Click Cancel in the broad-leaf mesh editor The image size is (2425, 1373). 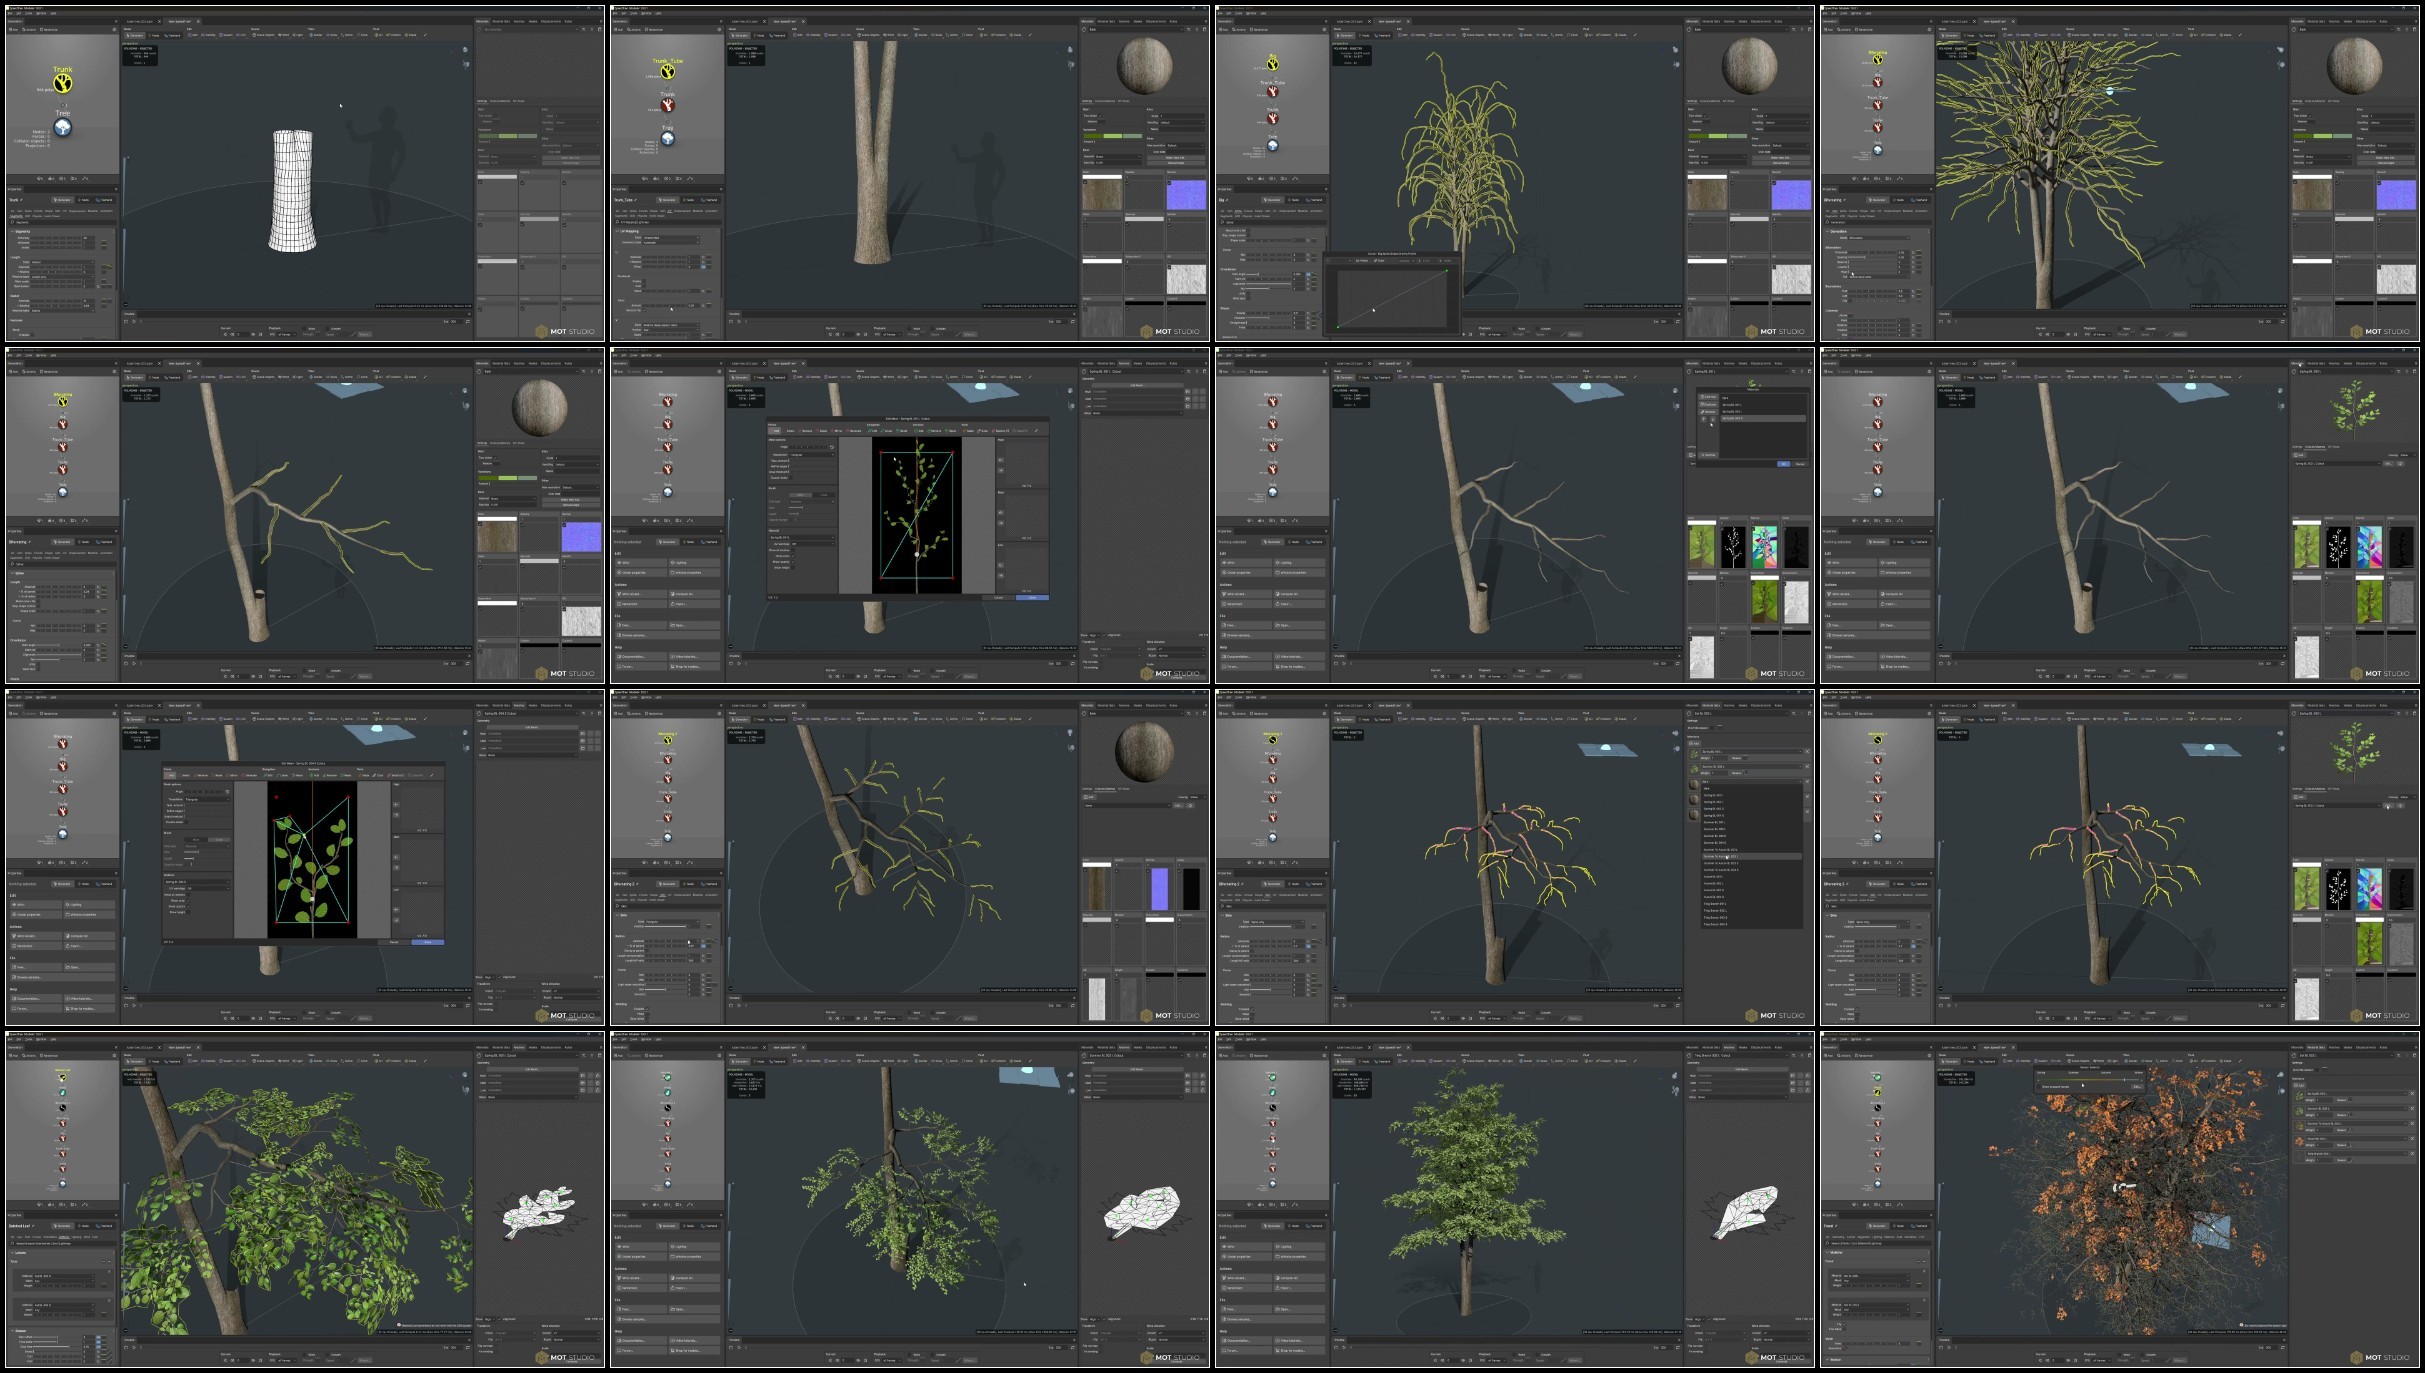394,941
